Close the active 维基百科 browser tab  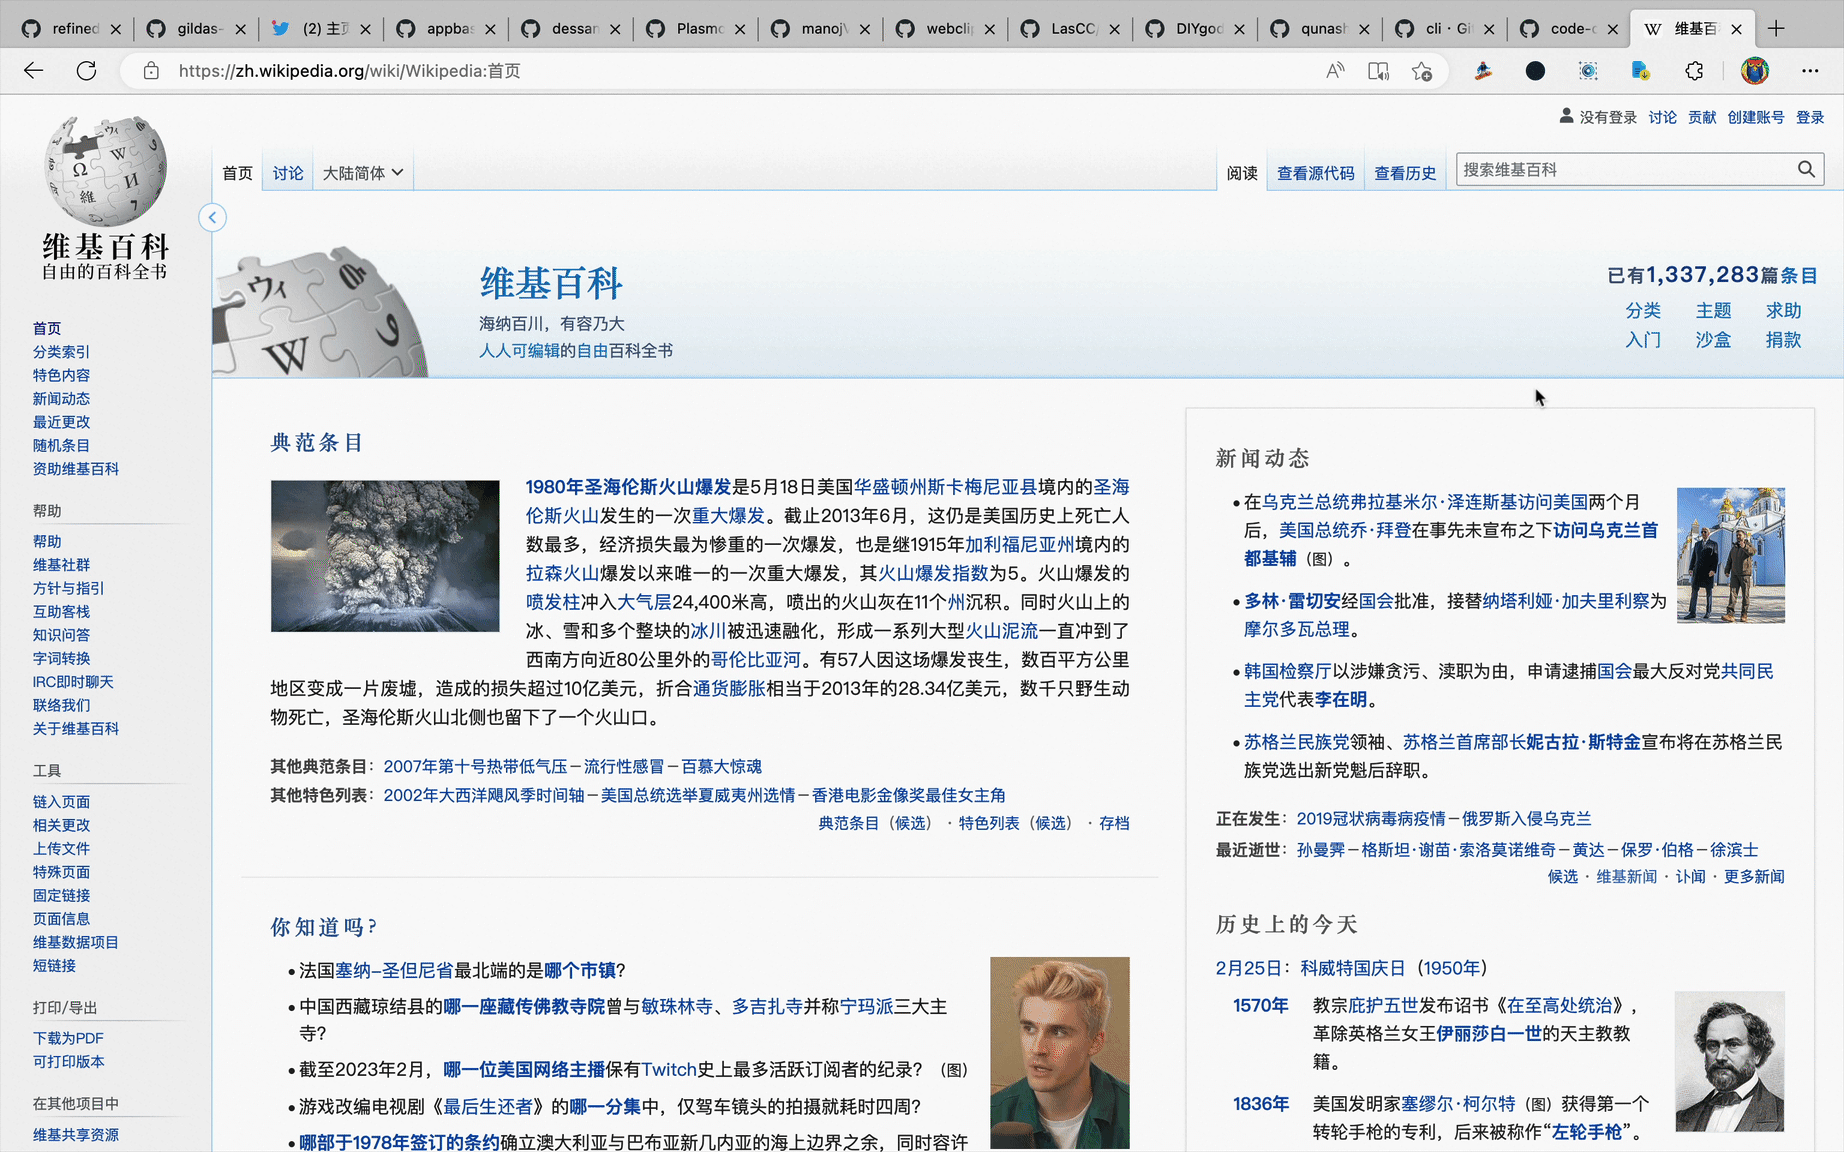(x=1736, y=29)
